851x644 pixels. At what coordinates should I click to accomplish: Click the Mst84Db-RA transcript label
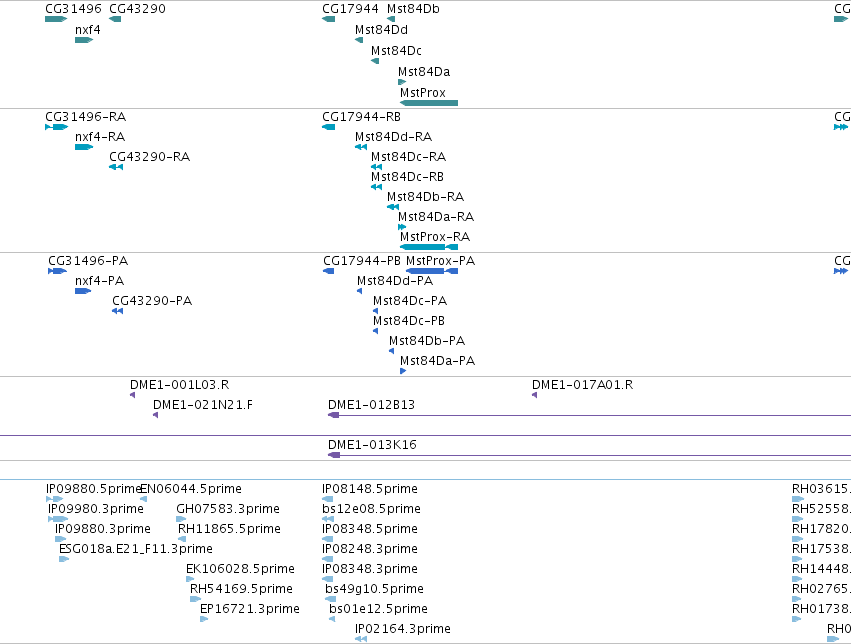[426, 197]
